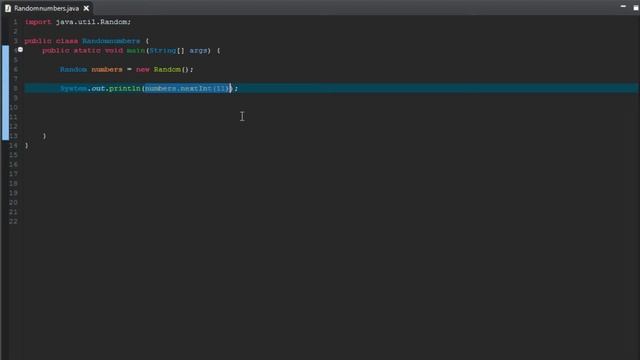Collapse the main method fold marker
Image resolution: width=640 pixels, height=360 pixels.
coord(20,50)
